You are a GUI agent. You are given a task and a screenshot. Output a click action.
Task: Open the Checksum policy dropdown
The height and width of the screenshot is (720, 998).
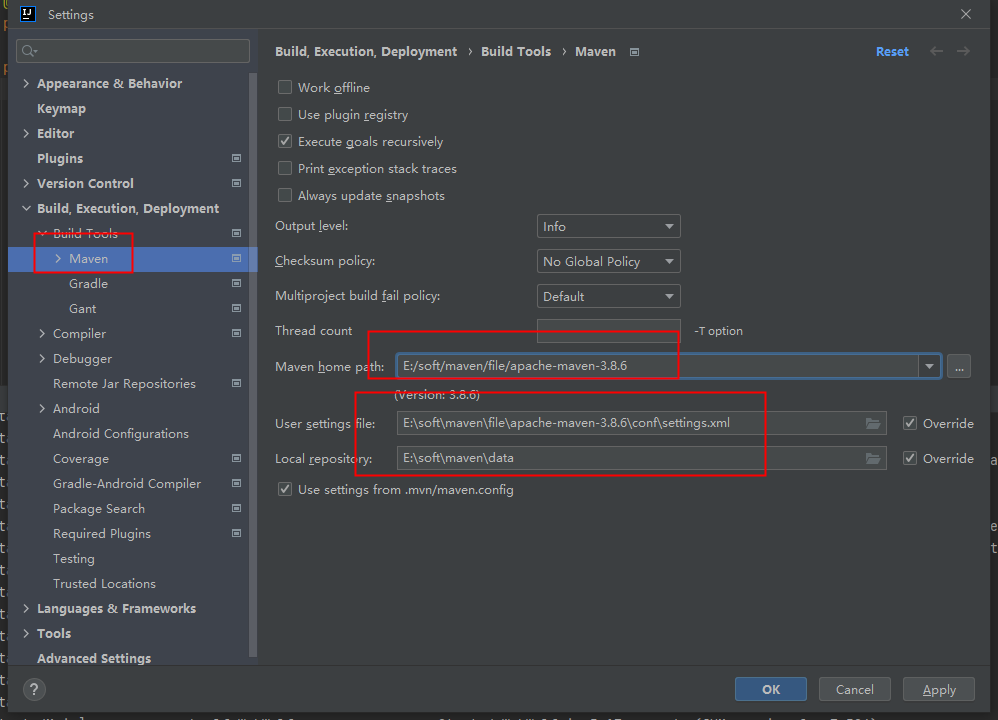608,262
